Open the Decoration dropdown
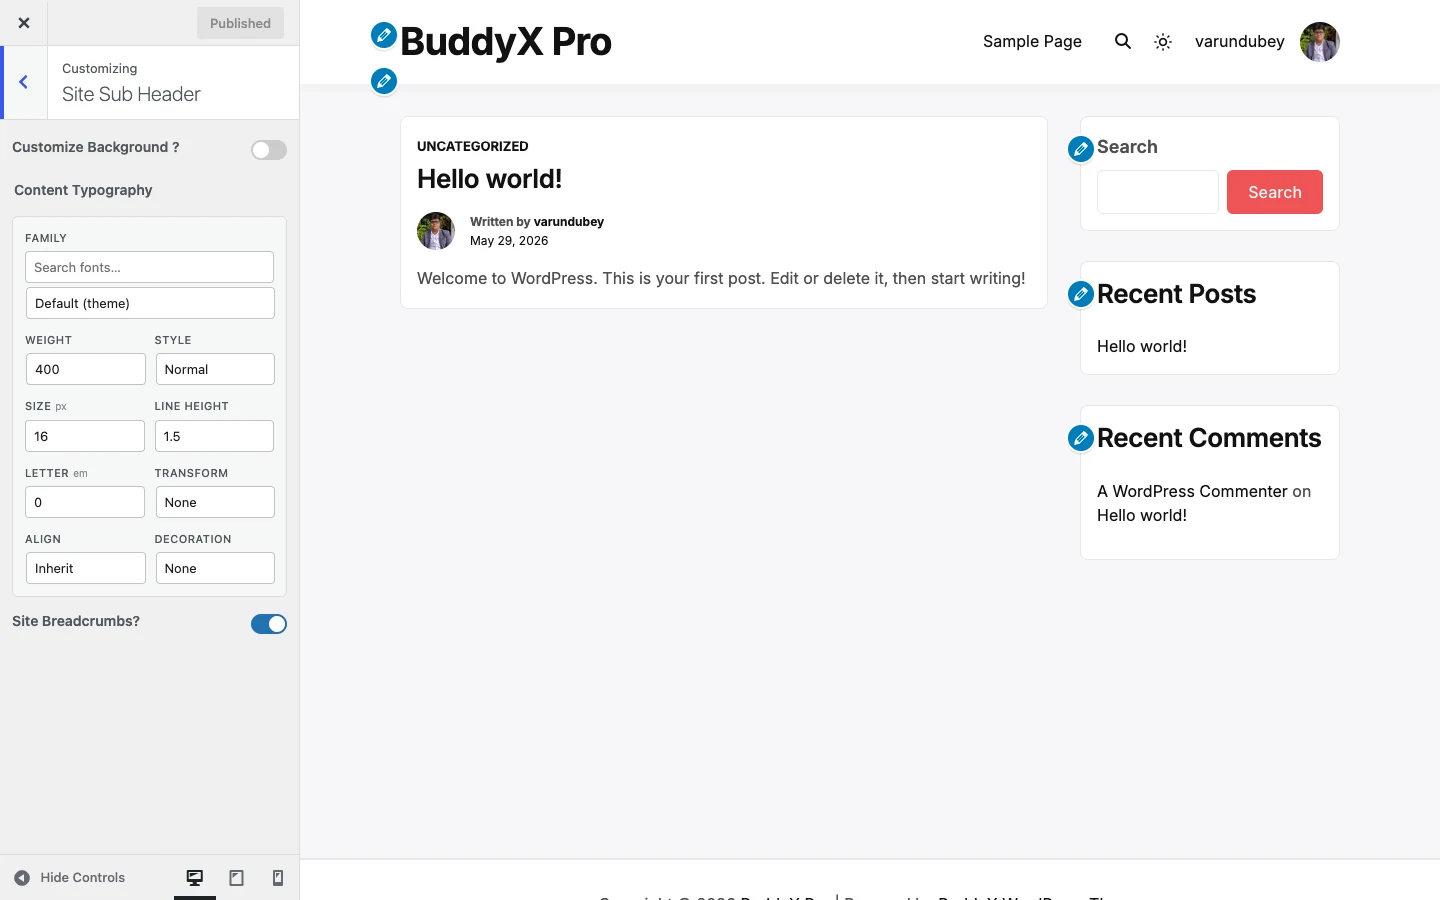Viewport: 1440px width, 900px height. click(215, 568)
